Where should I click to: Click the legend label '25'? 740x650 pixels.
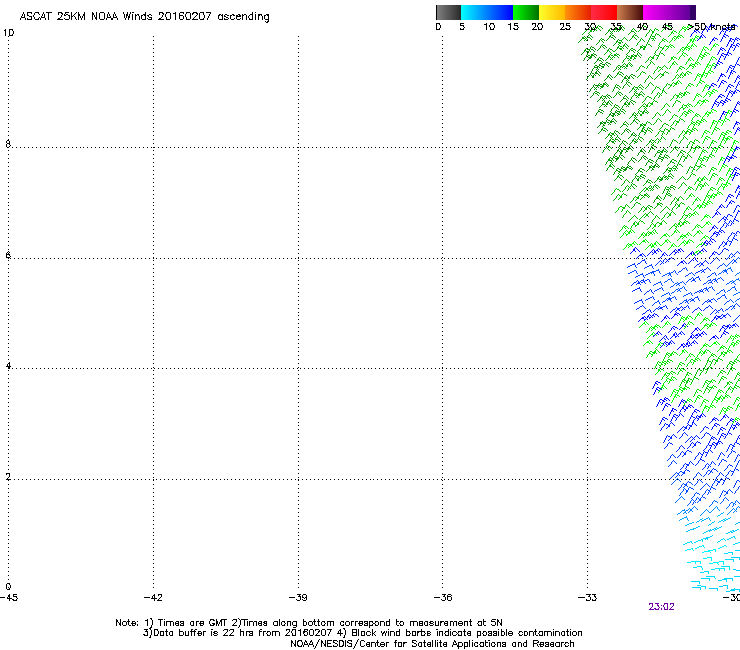[x=565, y=27]
